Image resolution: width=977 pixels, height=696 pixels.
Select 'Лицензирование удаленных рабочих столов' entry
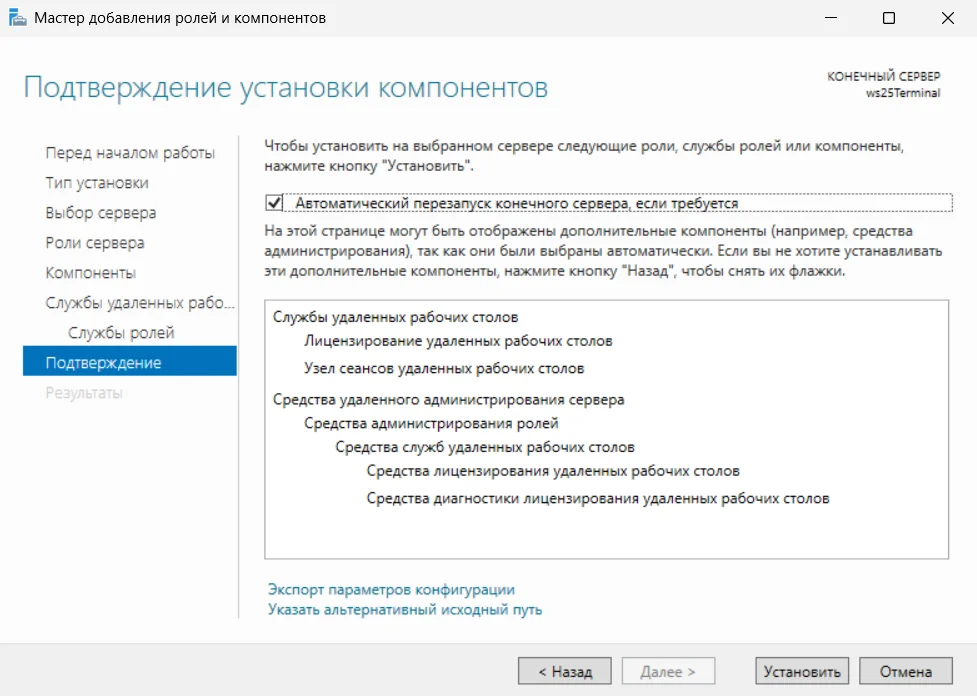(x=458, y=341)
